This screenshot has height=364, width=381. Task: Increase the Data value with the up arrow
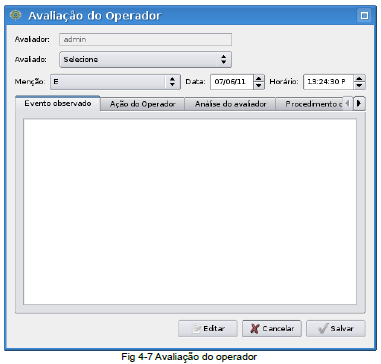(259, 78)
